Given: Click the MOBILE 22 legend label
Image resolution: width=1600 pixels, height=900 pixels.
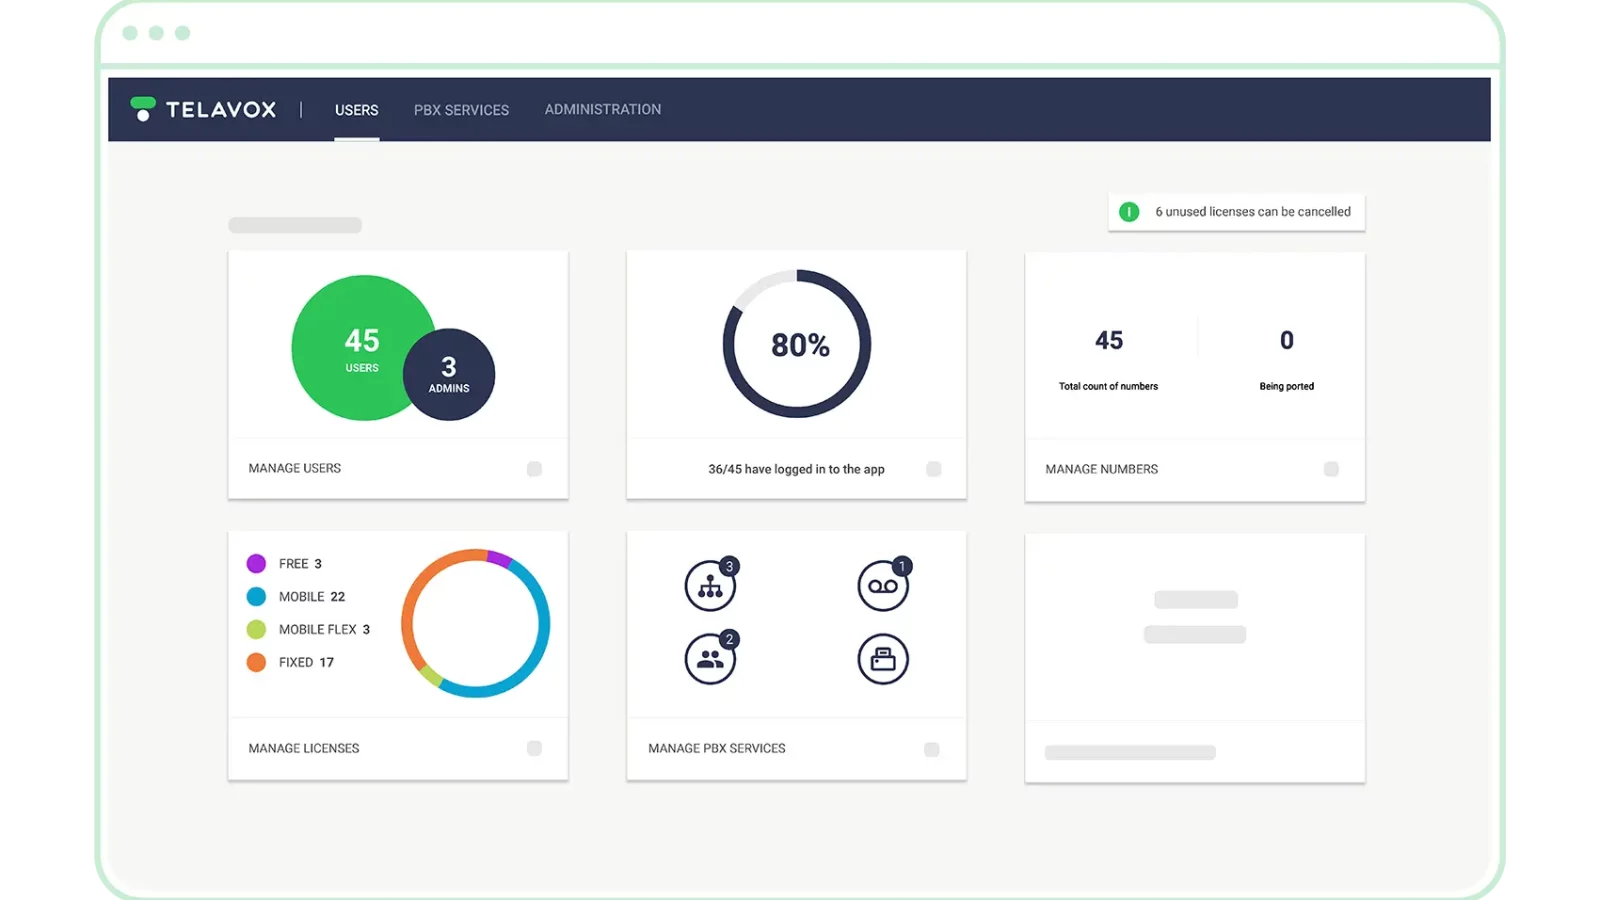Looking at the screenshot, I should (x=312, y=596).
